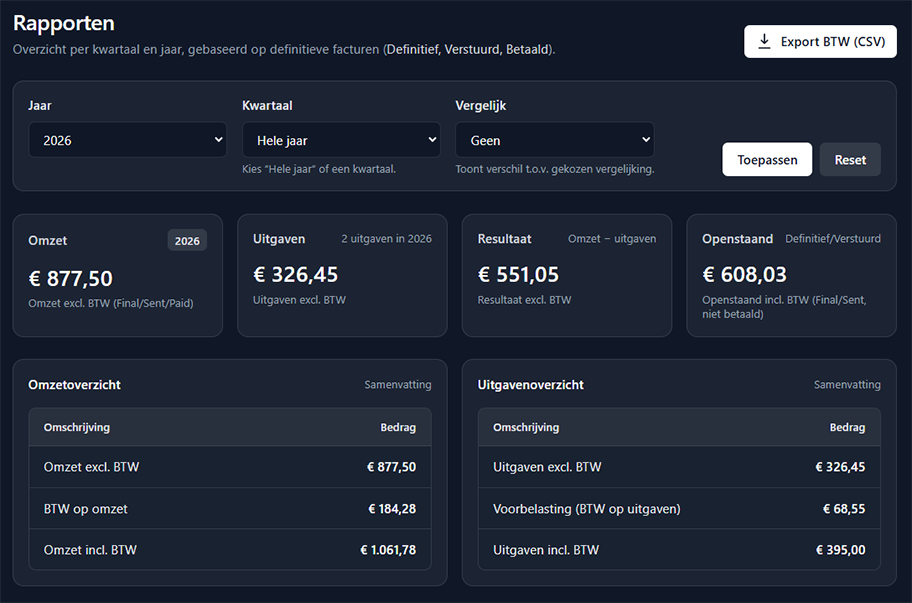The width and height of the screenshot is (912, 603).
Task: Select the BTW op omzet row
Action: click(230, 508)
